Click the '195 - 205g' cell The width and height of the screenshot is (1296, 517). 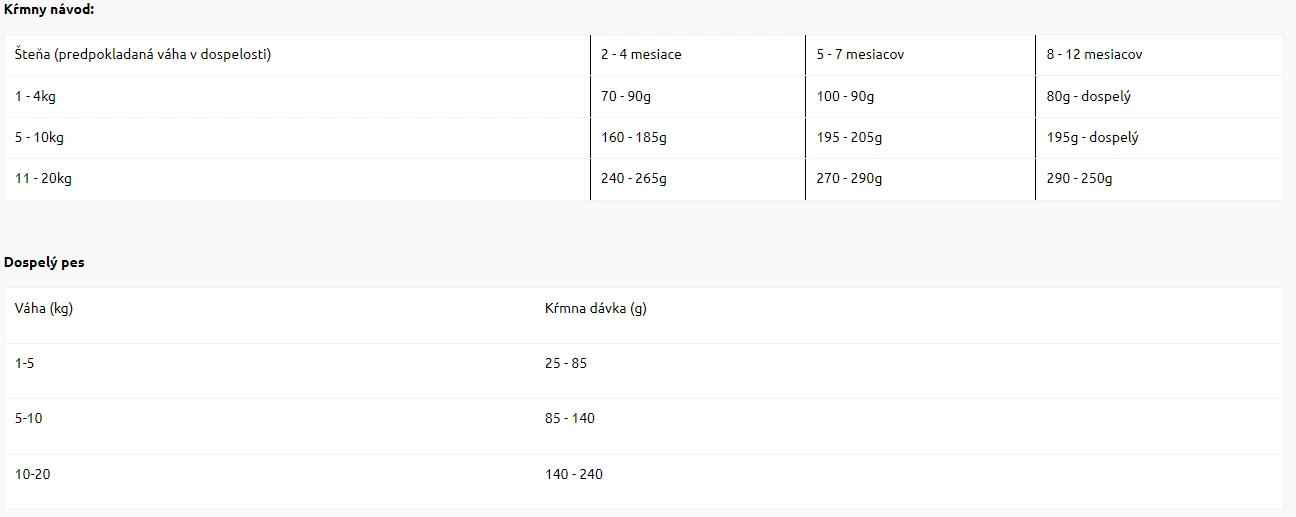point(920,138)
